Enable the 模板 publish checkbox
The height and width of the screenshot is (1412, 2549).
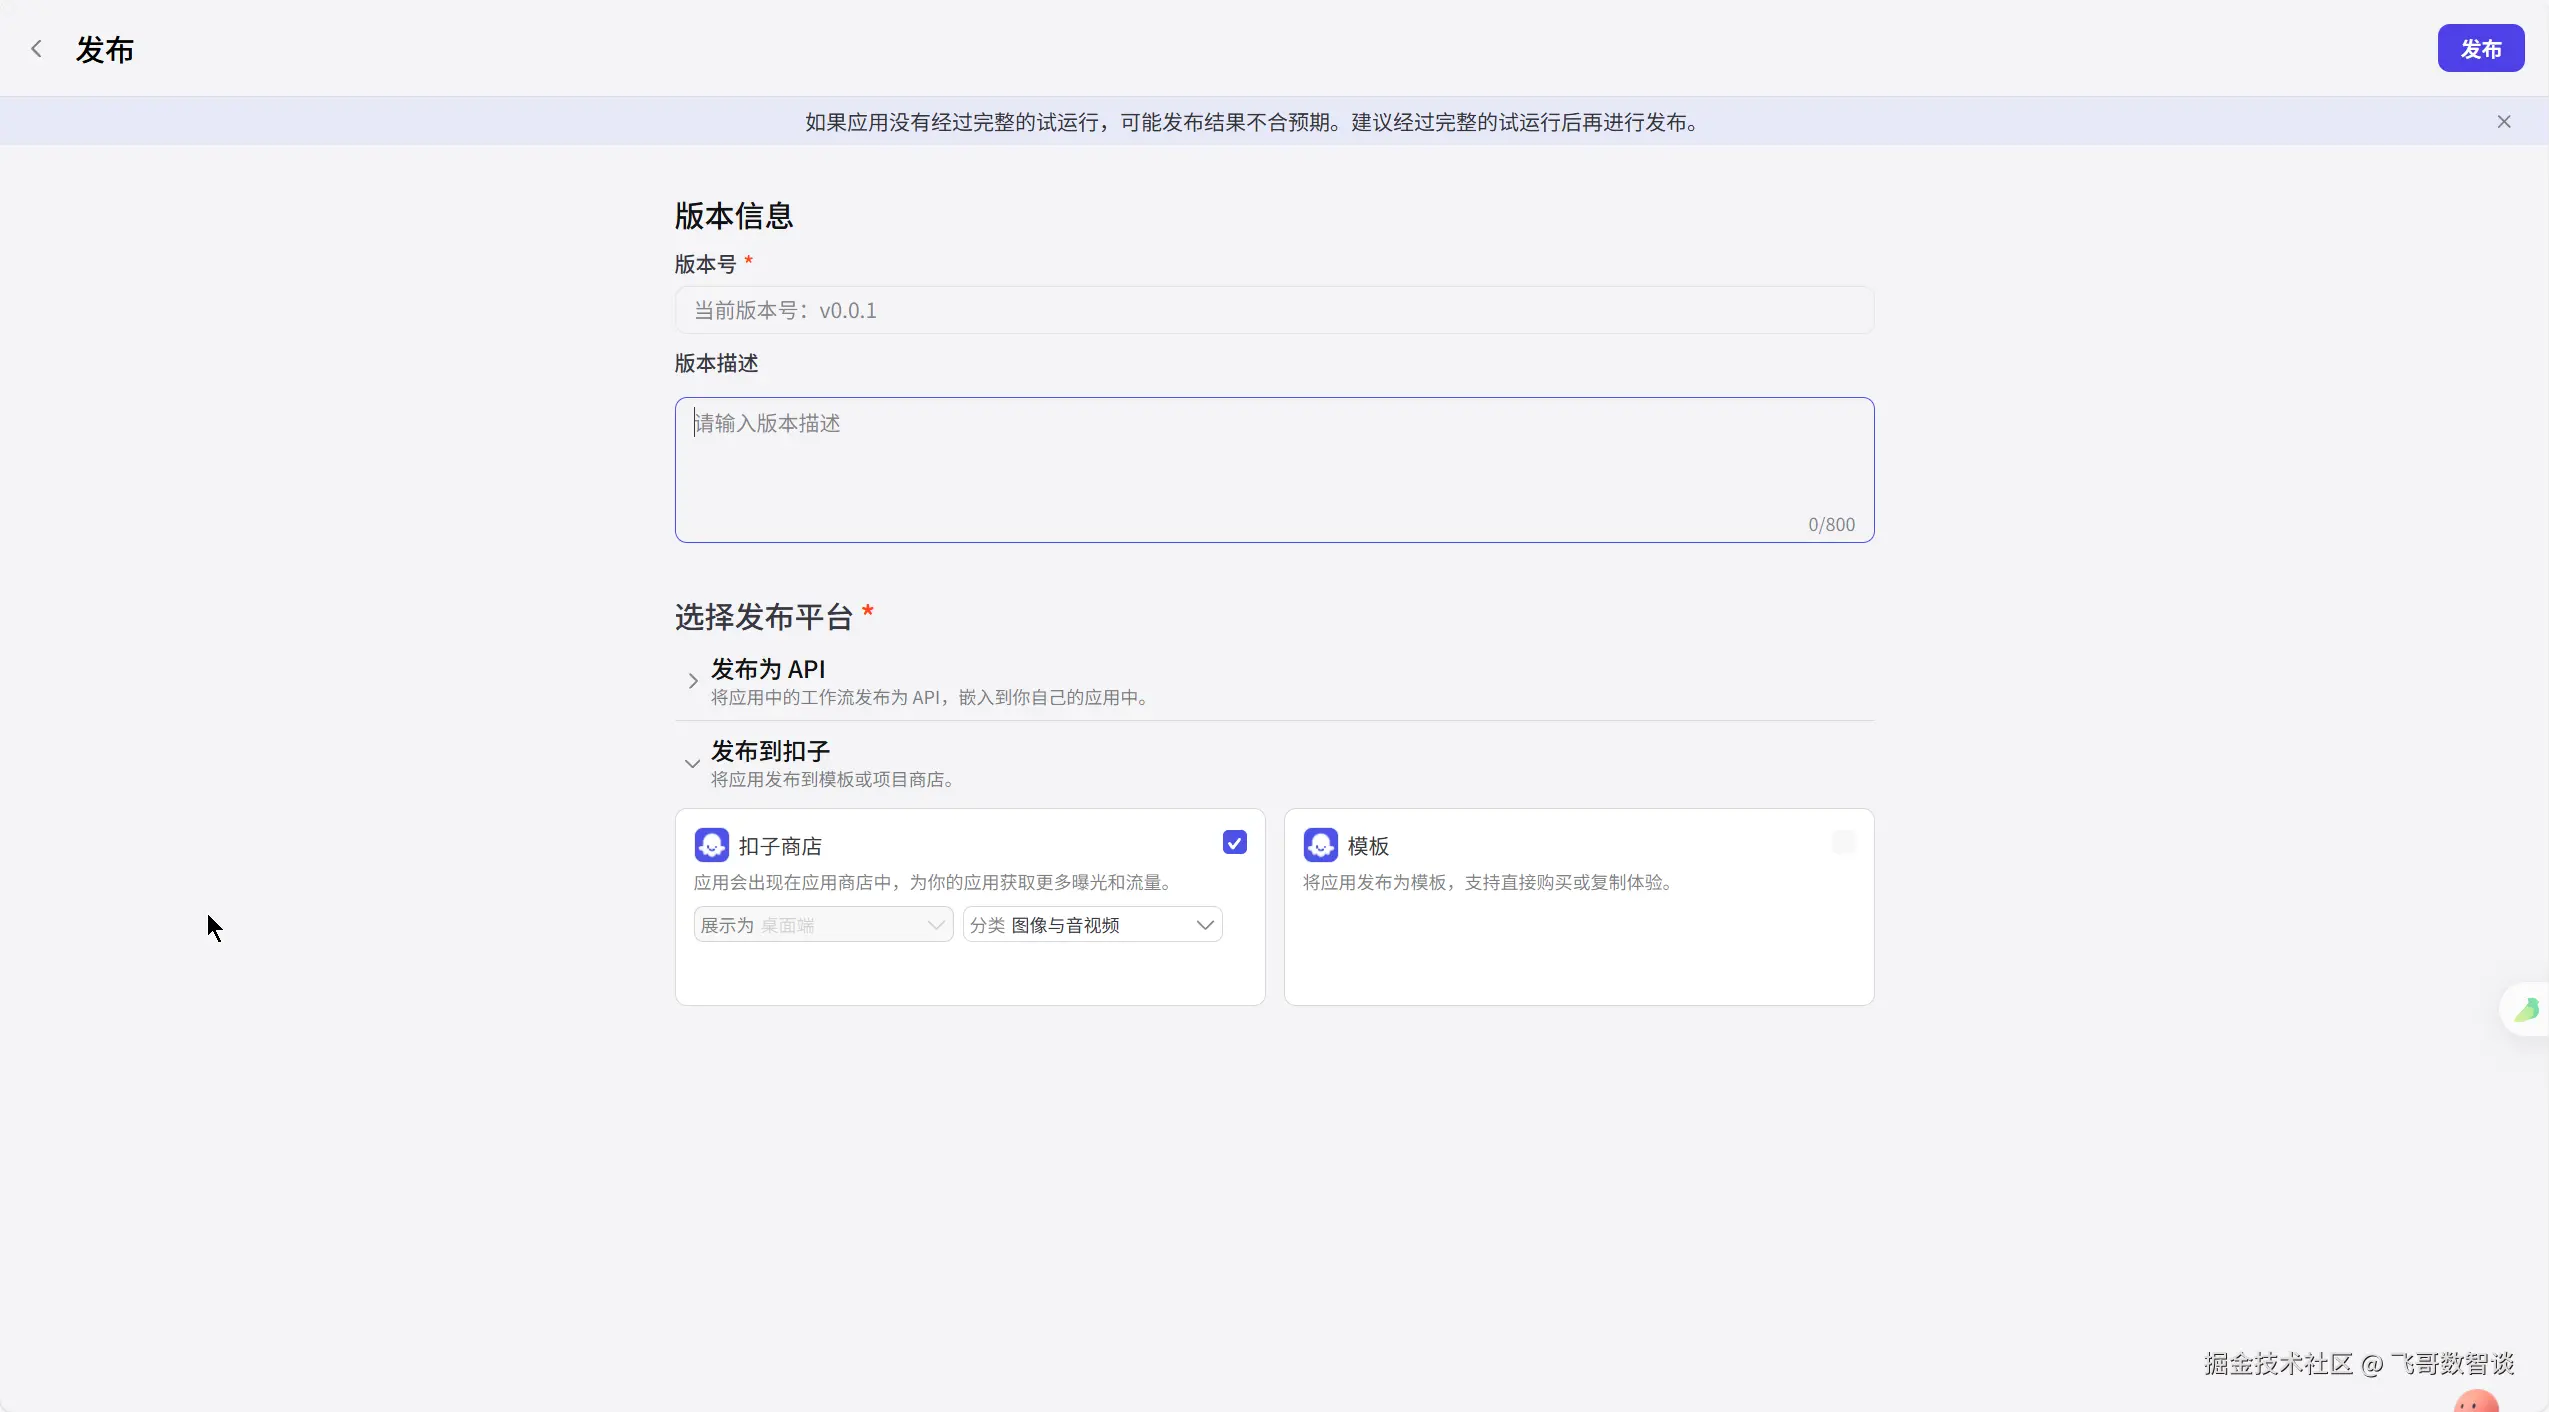[1843, 843]
